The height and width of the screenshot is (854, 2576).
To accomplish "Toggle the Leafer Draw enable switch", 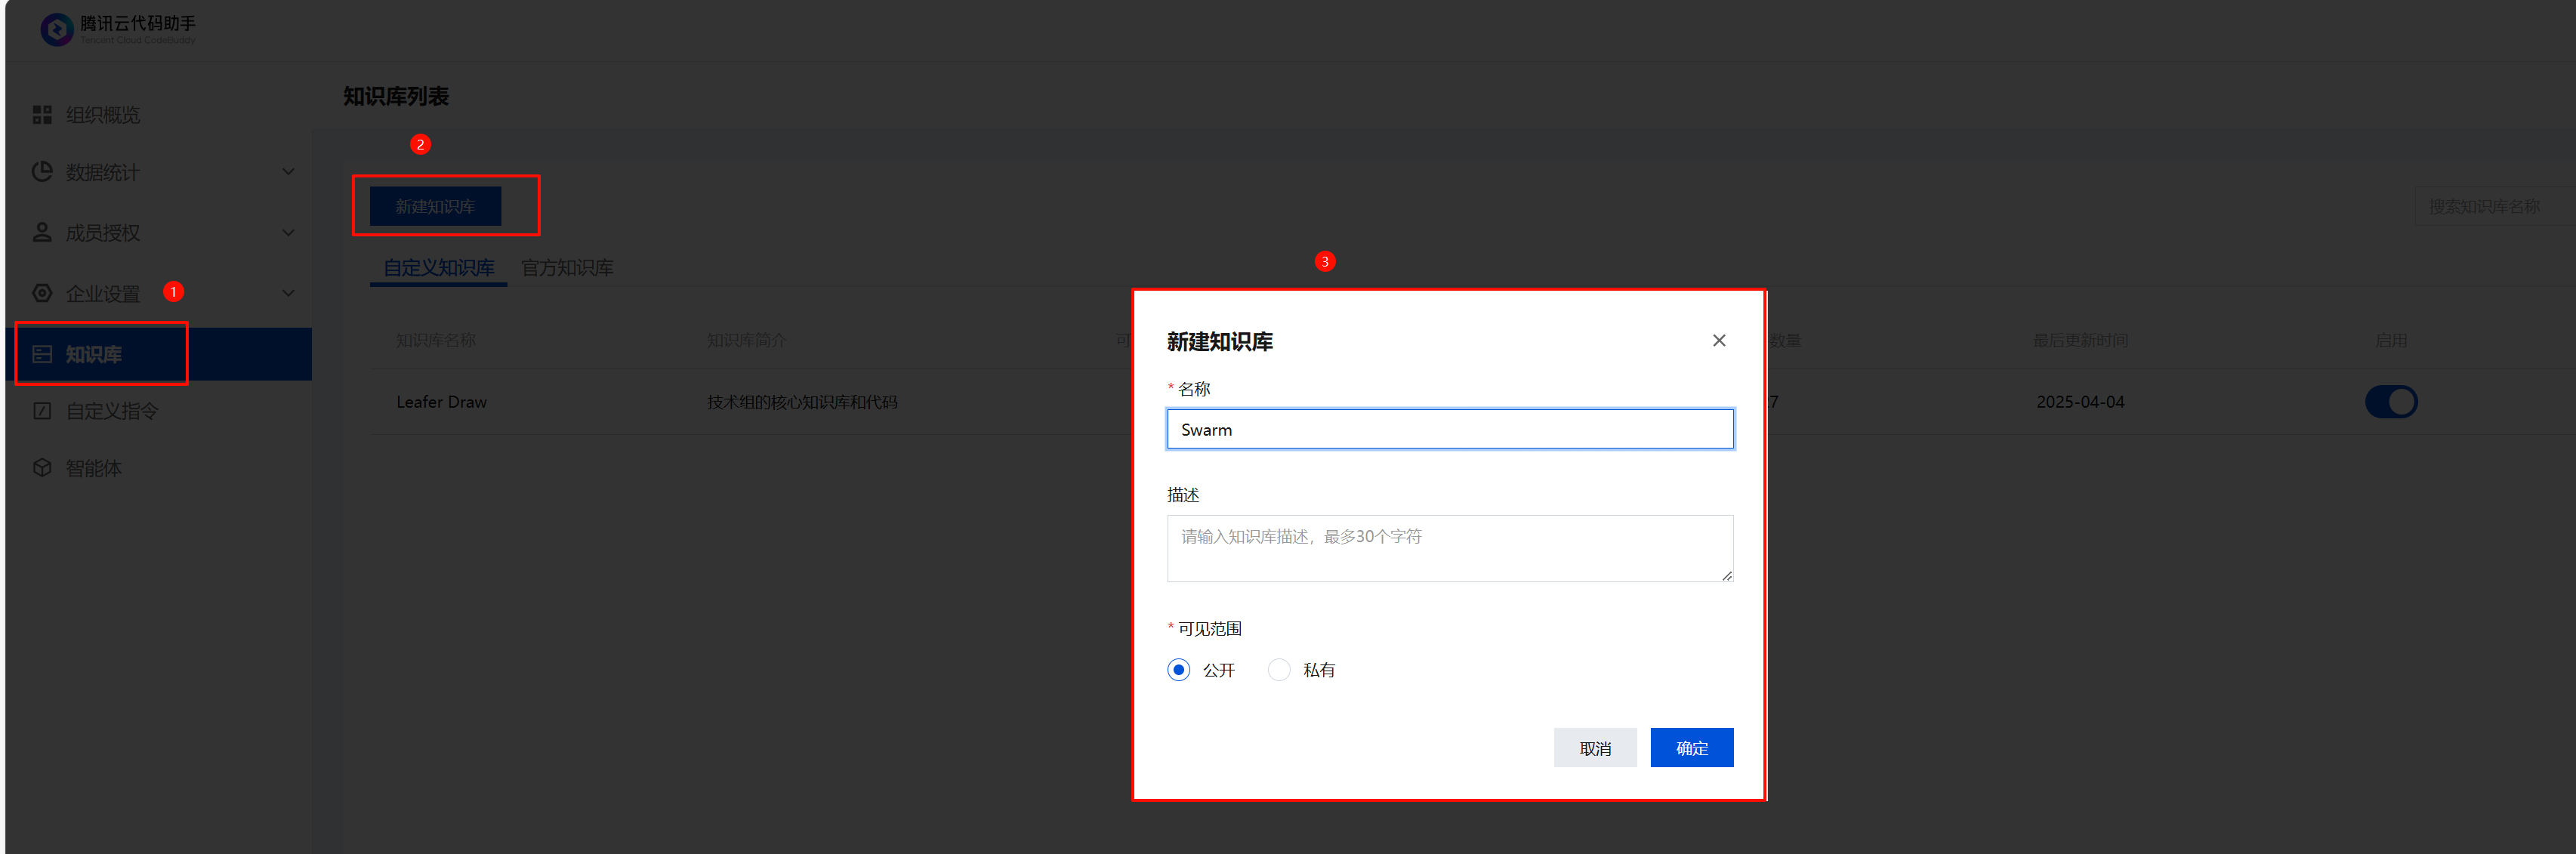I will point(2390,402).
